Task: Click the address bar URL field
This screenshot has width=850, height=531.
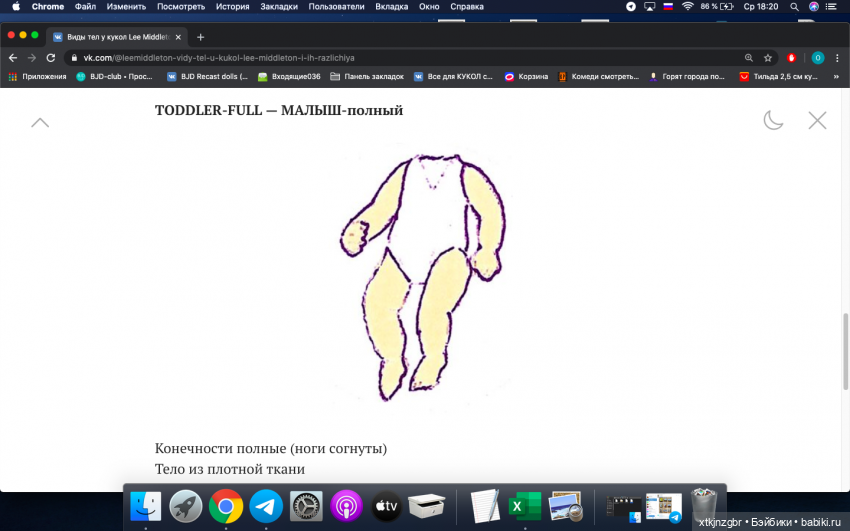Action: click(x=400, y=58)
